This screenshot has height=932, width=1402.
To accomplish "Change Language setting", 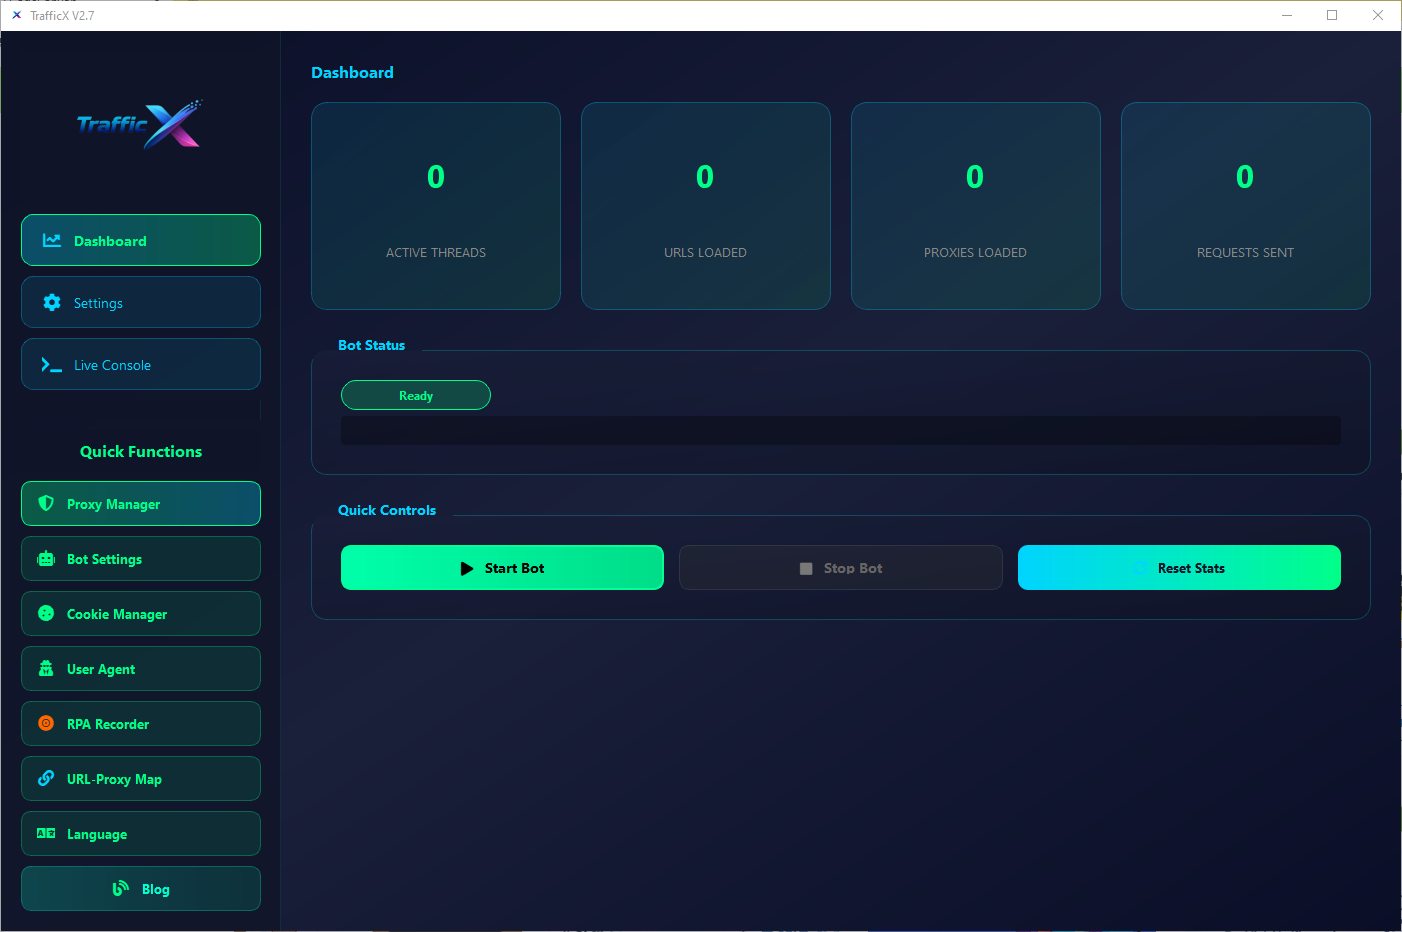I will 141,833.
